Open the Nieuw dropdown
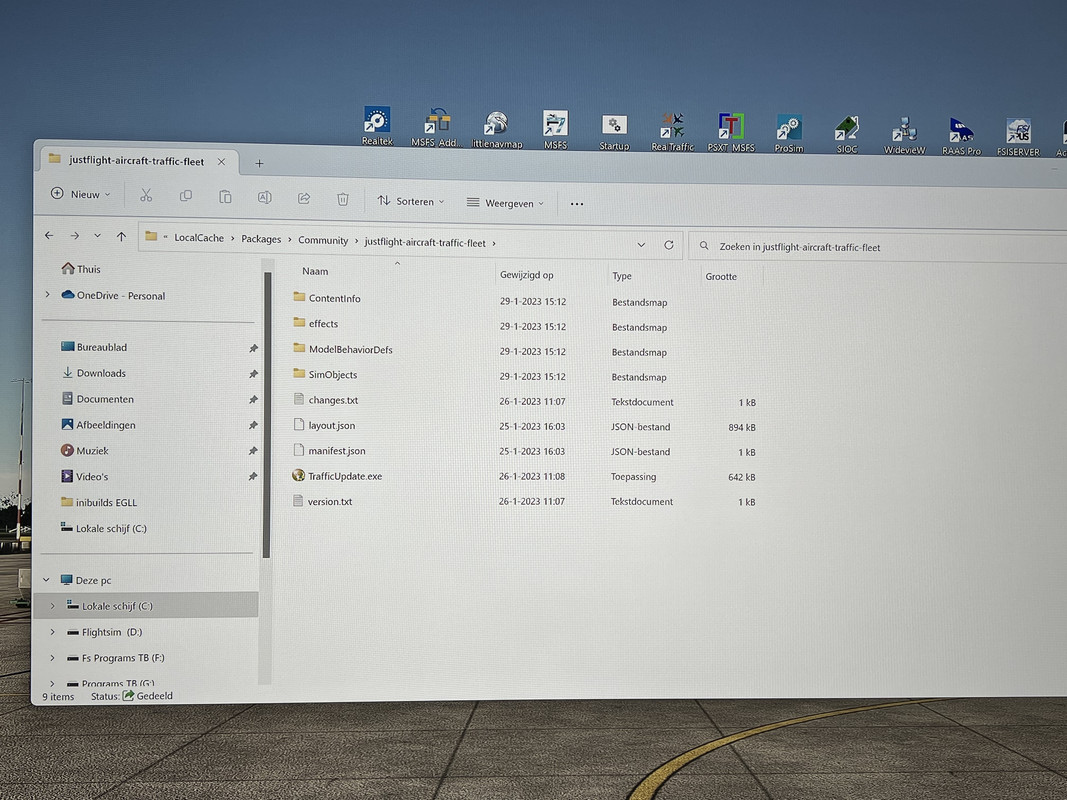The height and width of the screenshot is (800, 1067). [x=80, y=194]
